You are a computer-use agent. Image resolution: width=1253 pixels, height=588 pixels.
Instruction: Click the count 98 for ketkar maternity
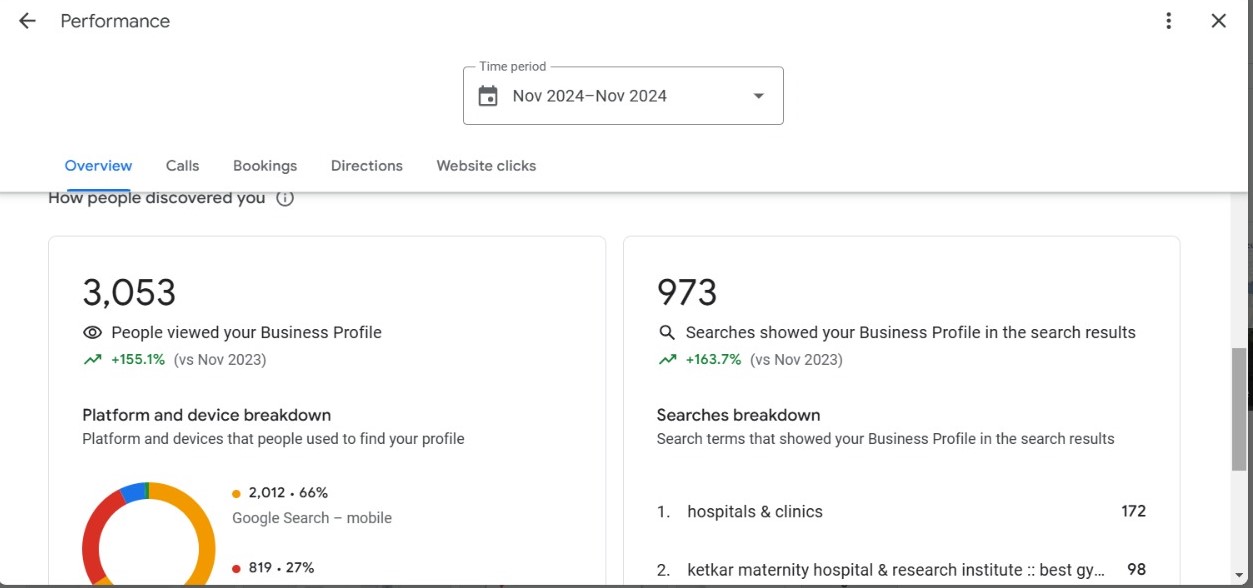(x=1136, y=570)
